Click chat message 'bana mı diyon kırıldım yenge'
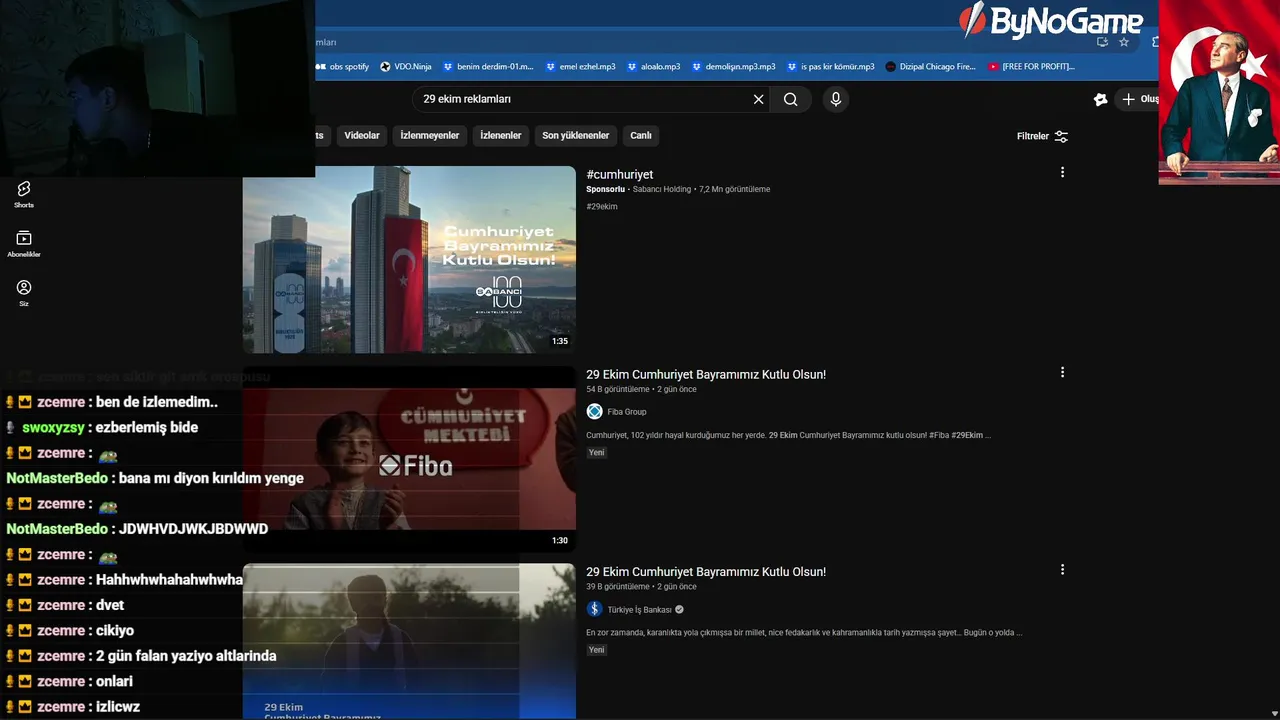1280x720 pixels. click(x=211, y=478)
